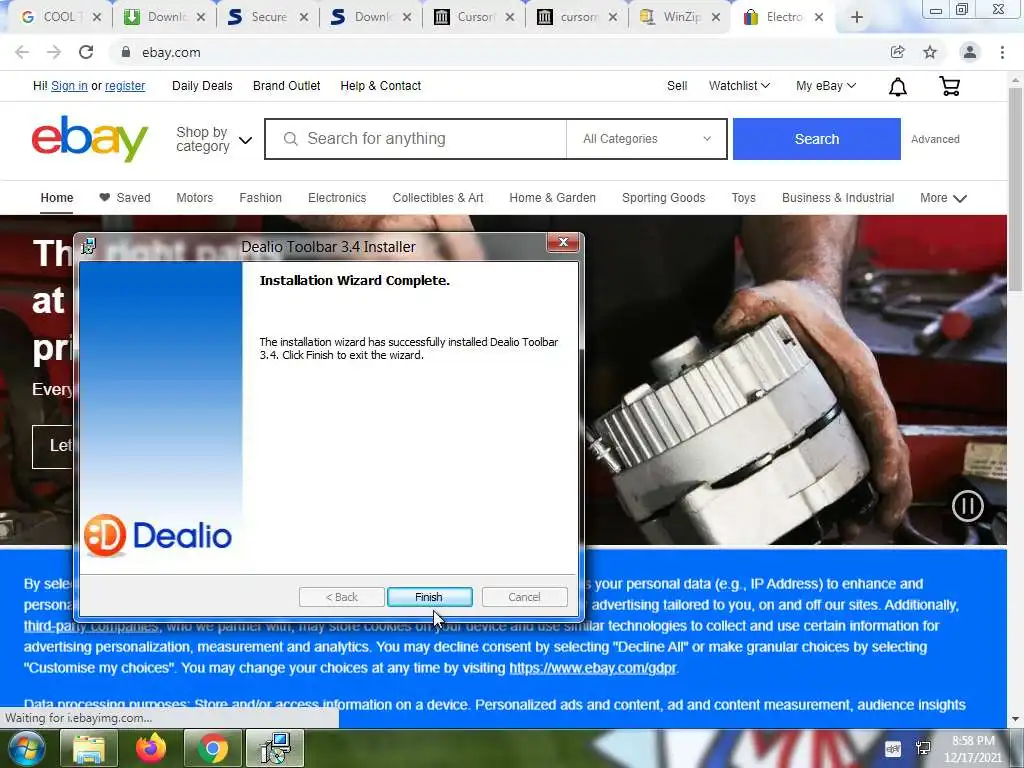
Task: Select the Home navigation item
Action: click(57, 198)
